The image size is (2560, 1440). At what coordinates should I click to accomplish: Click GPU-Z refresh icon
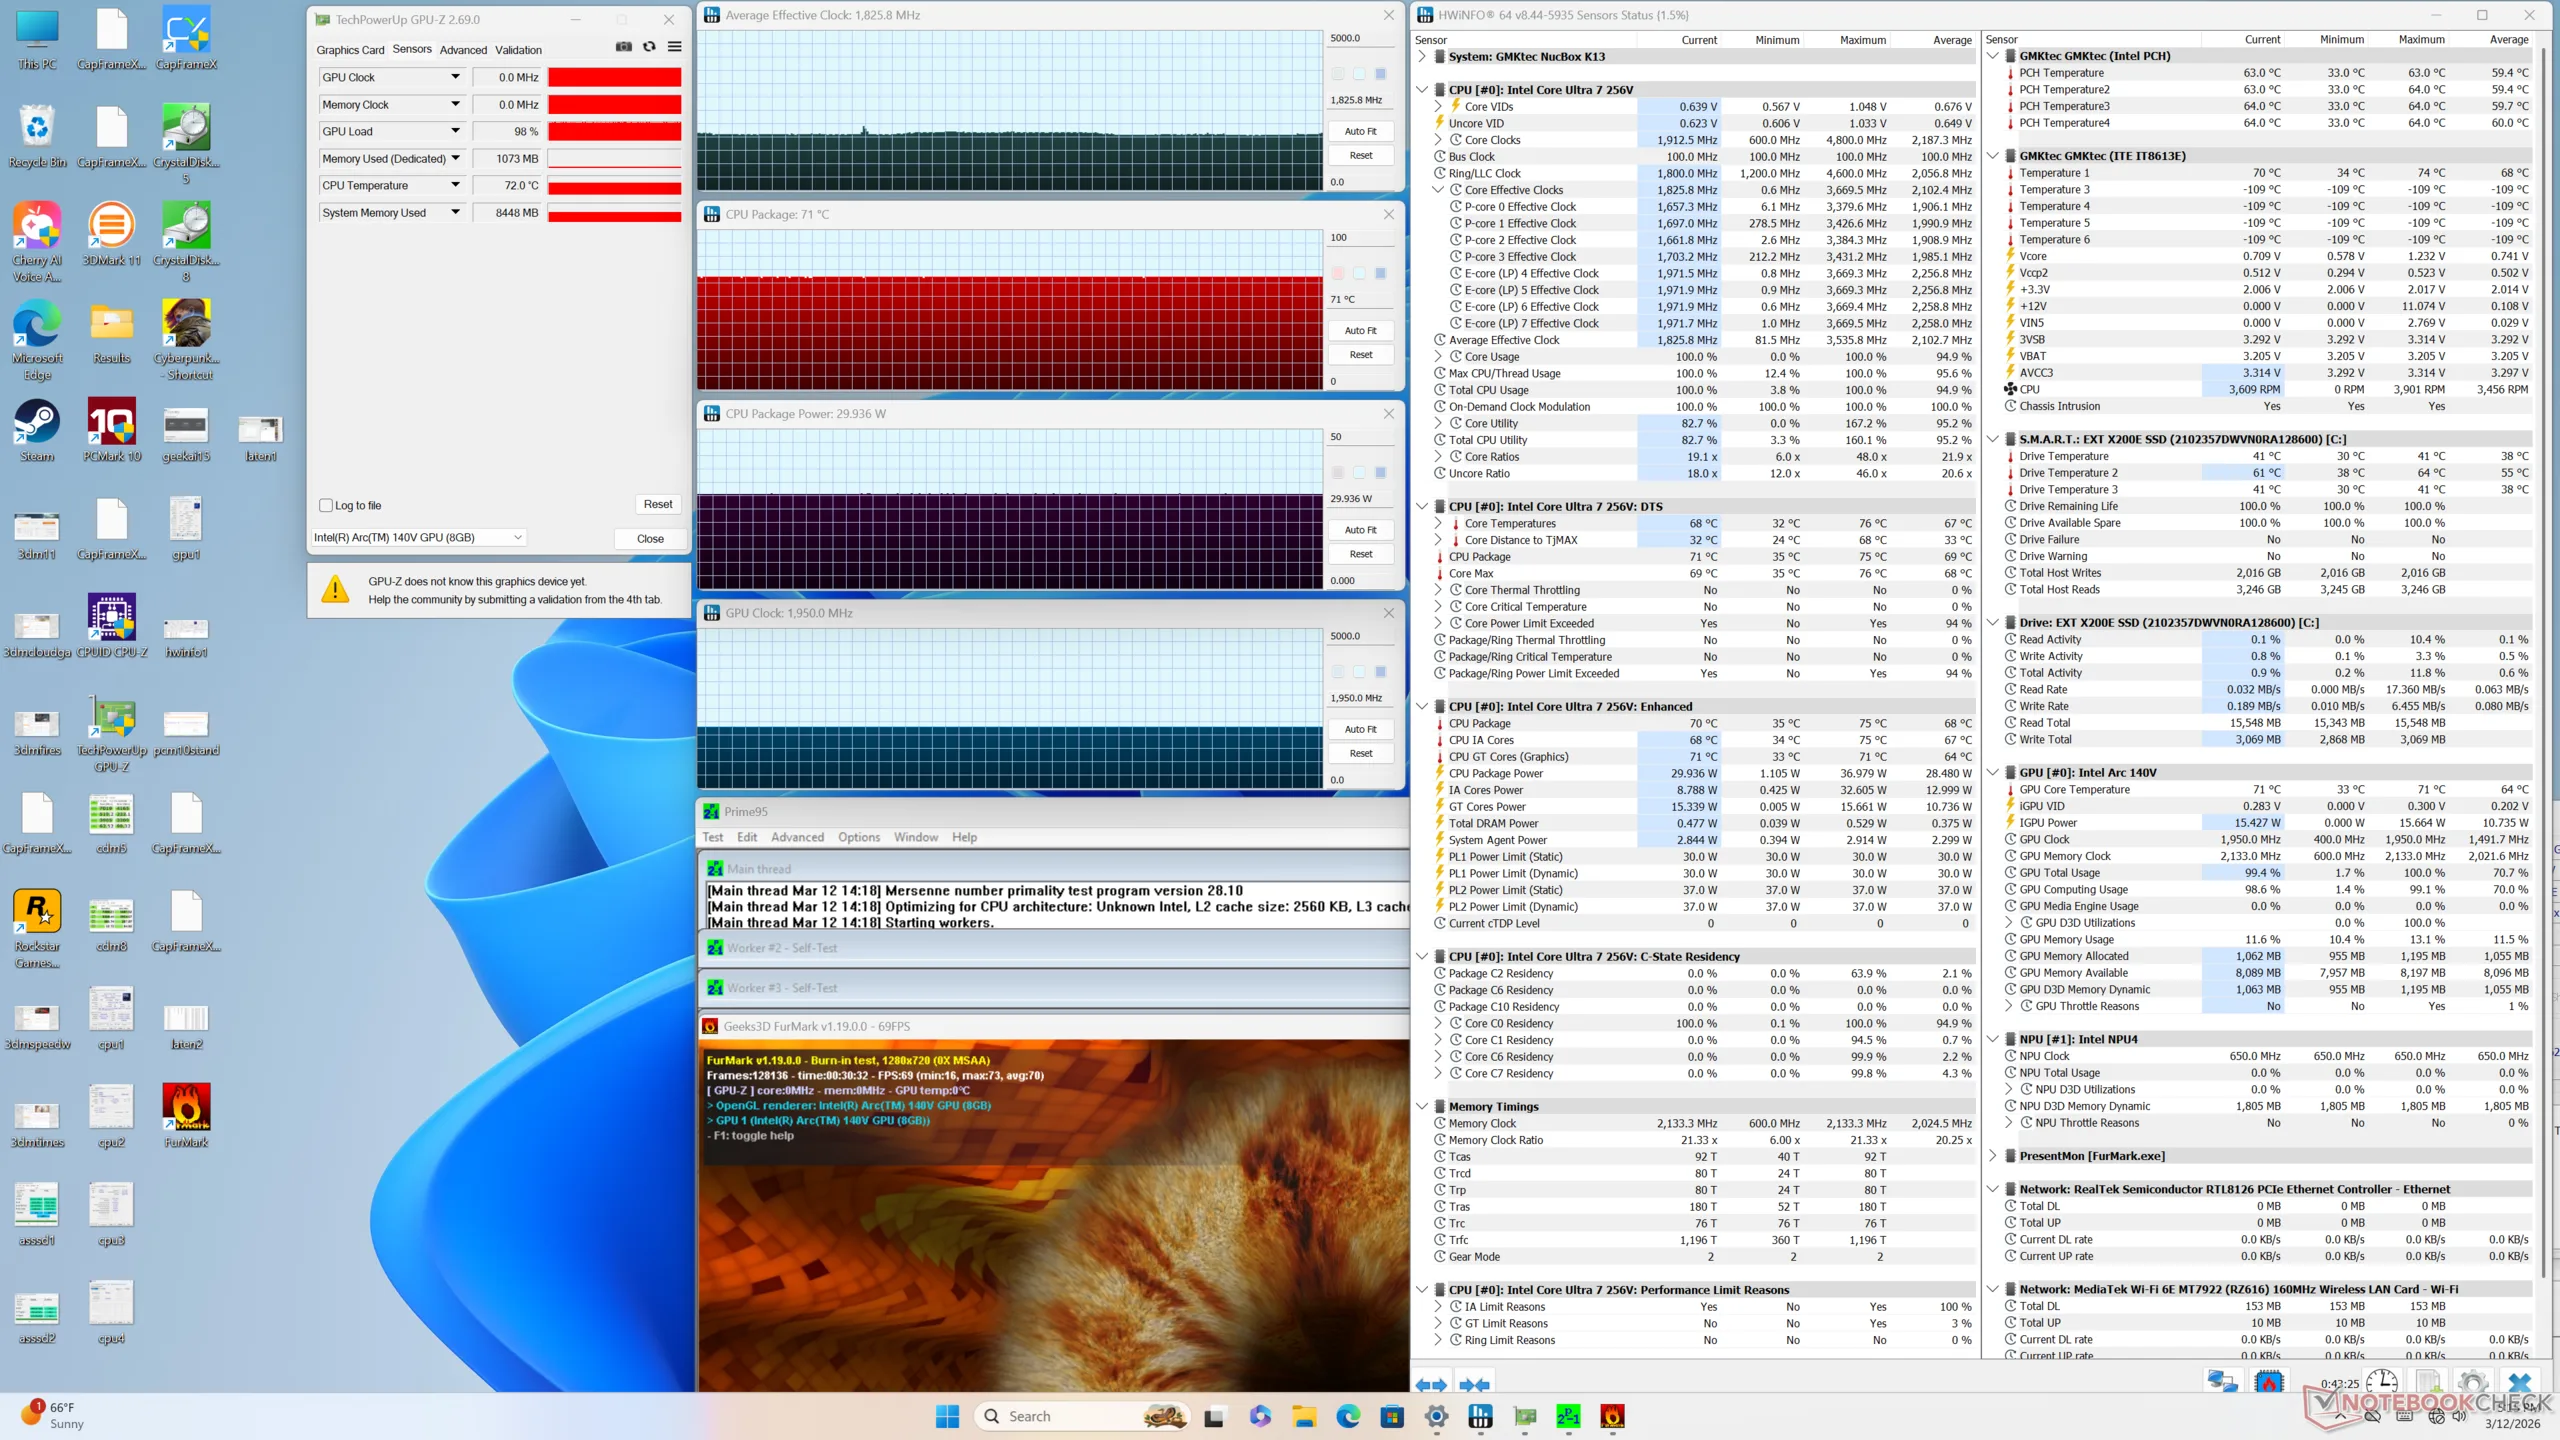(649, 47)
